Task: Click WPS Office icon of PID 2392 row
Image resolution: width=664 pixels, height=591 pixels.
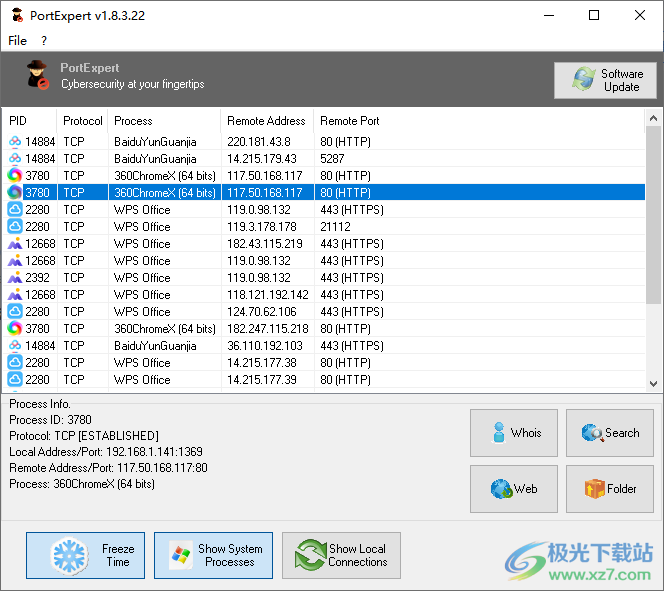Action: coord(15,277)
